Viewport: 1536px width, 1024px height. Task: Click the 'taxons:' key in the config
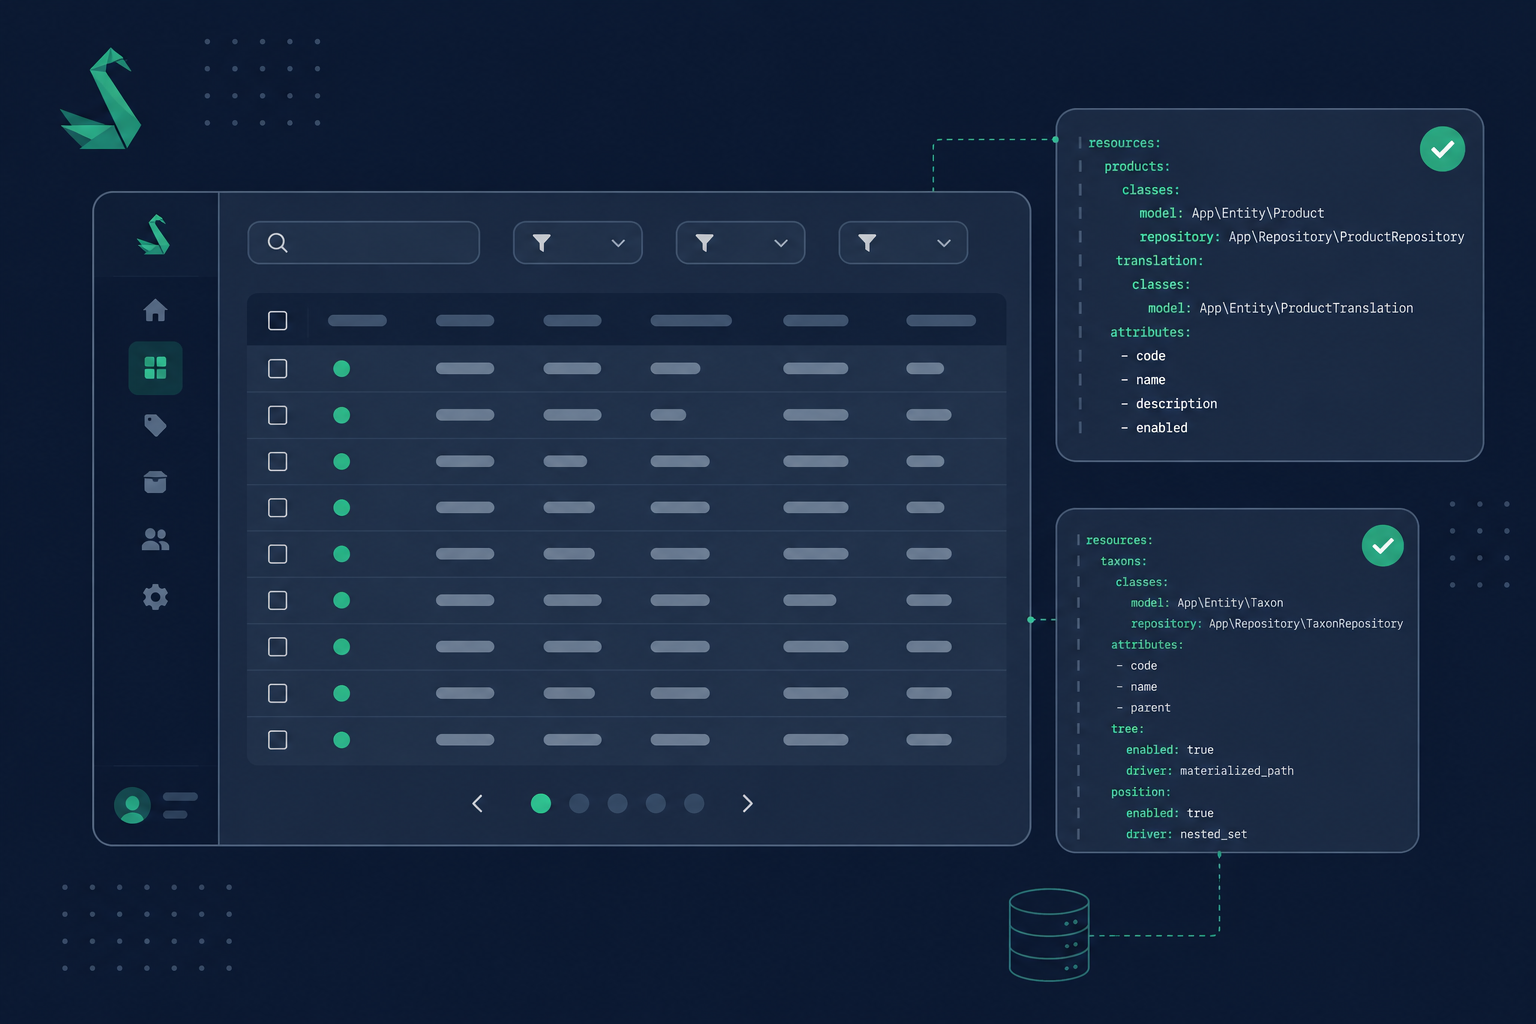(x=1124, y=562)
